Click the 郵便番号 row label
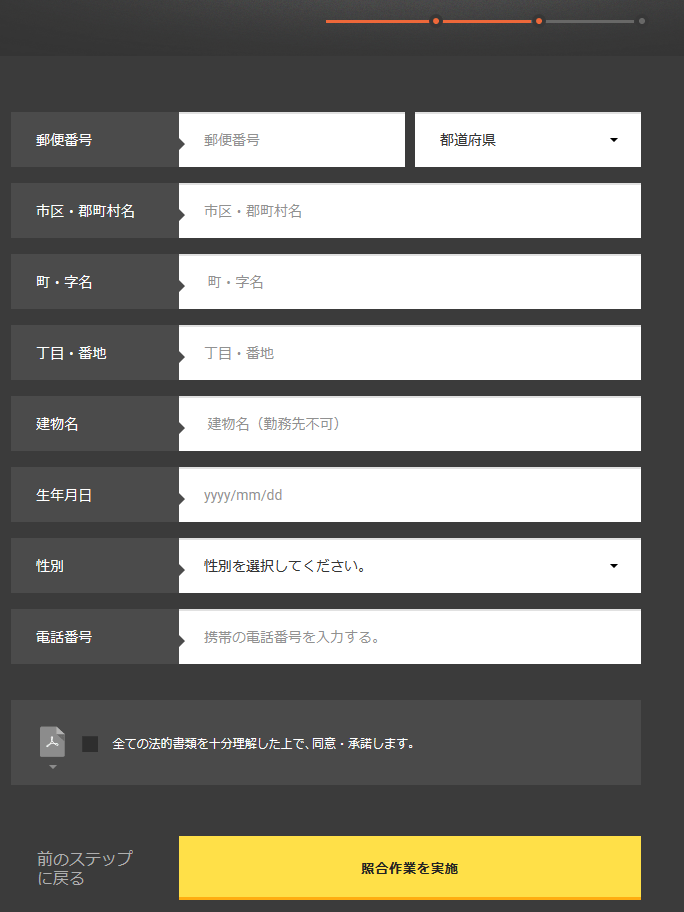This screenshot has height=912, width=684. coord(64,140)
